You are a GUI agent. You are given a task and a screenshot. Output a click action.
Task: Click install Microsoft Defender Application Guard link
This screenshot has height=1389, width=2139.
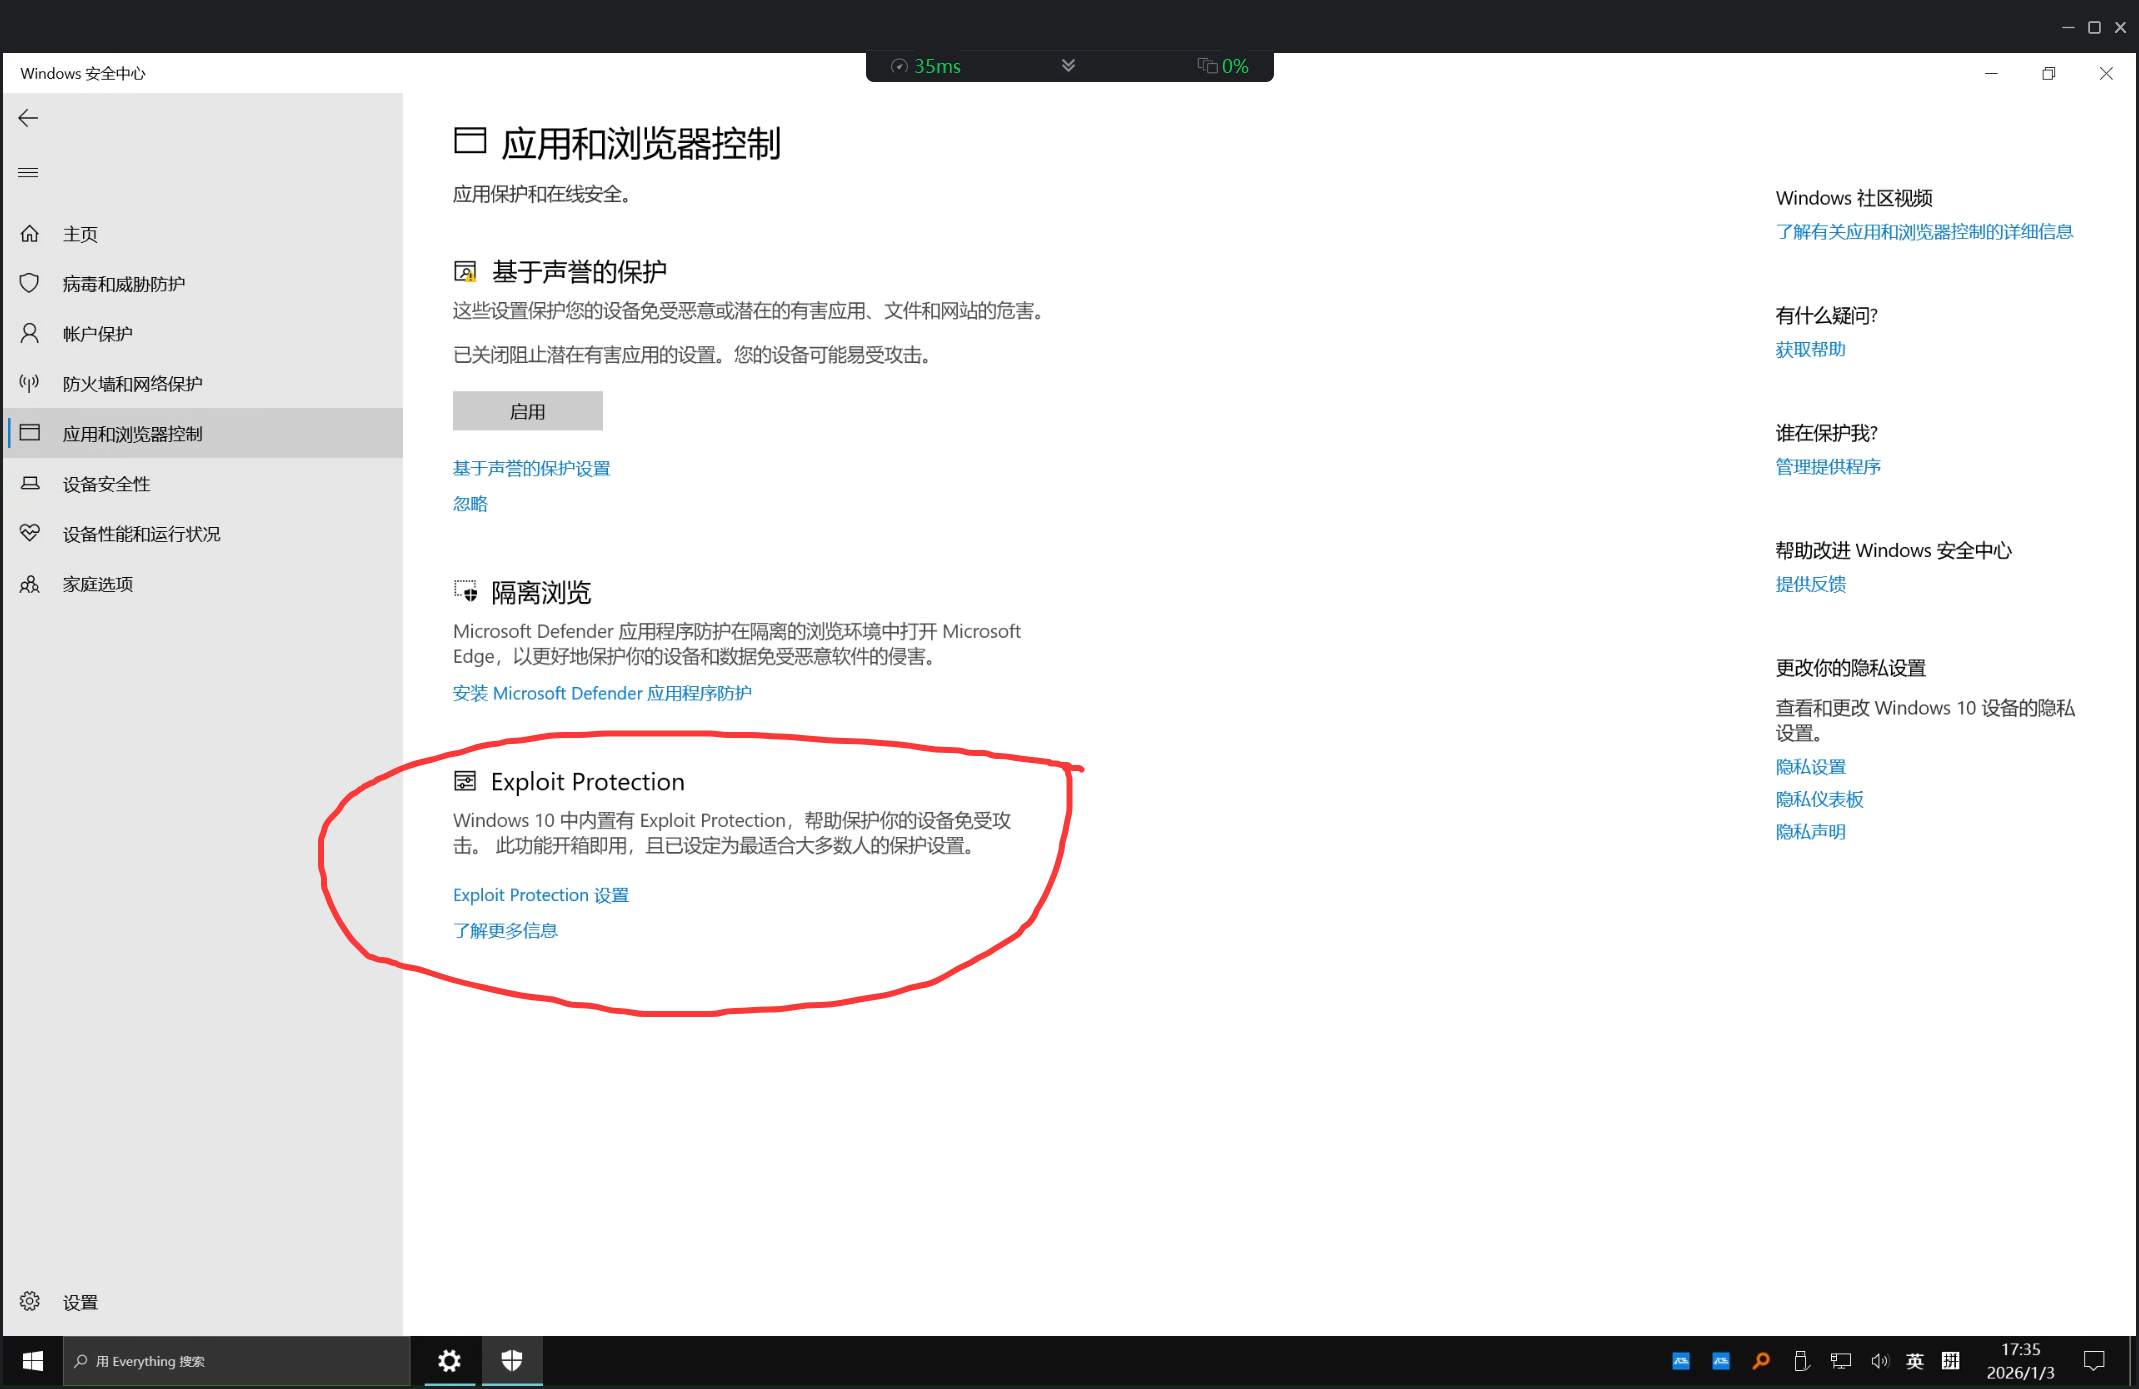(x=601, y=693)
